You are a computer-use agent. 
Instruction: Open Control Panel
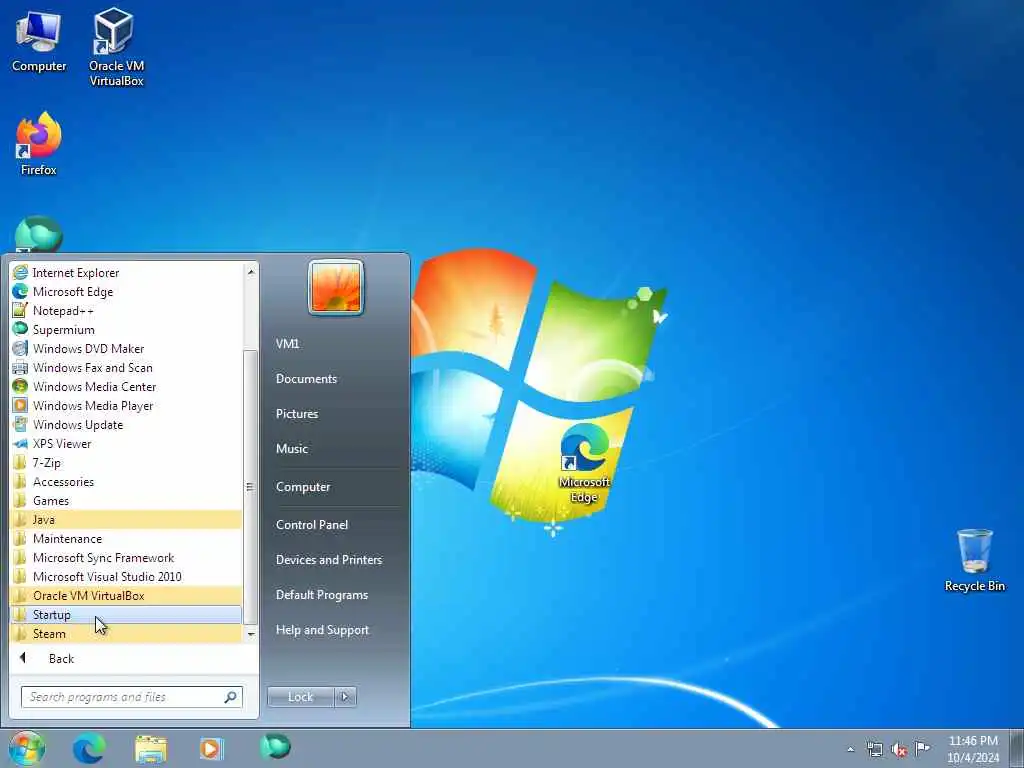(x=312, y=524)
